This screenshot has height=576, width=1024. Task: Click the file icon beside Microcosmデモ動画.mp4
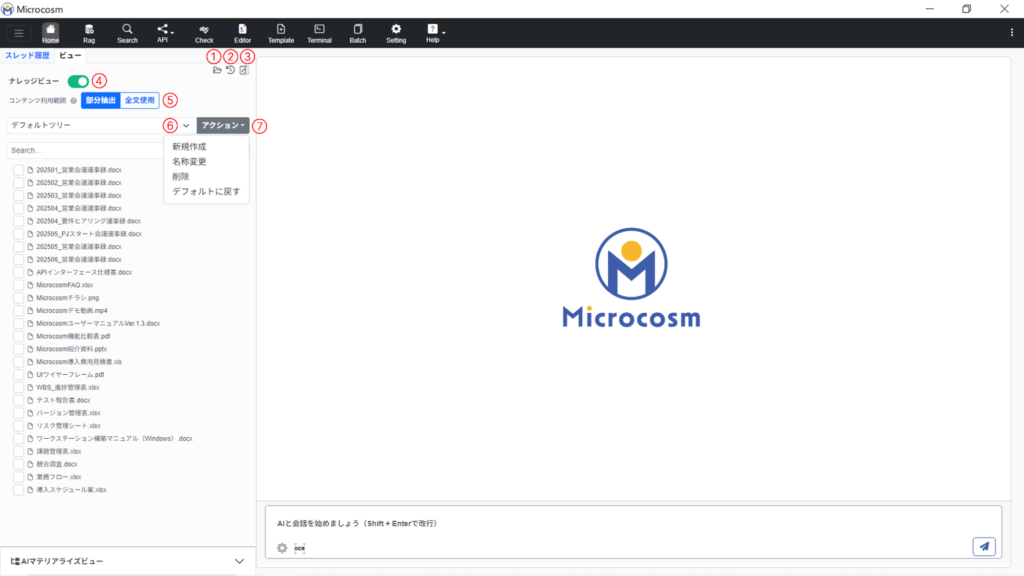point(30,311)
